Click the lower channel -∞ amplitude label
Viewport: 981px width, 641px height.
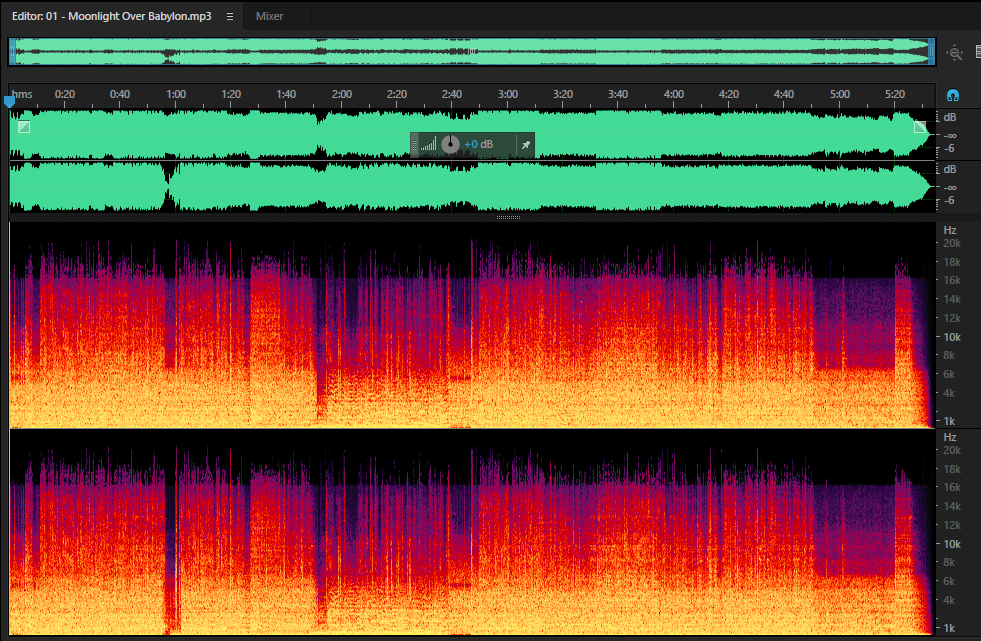click(x=950, y=187)
